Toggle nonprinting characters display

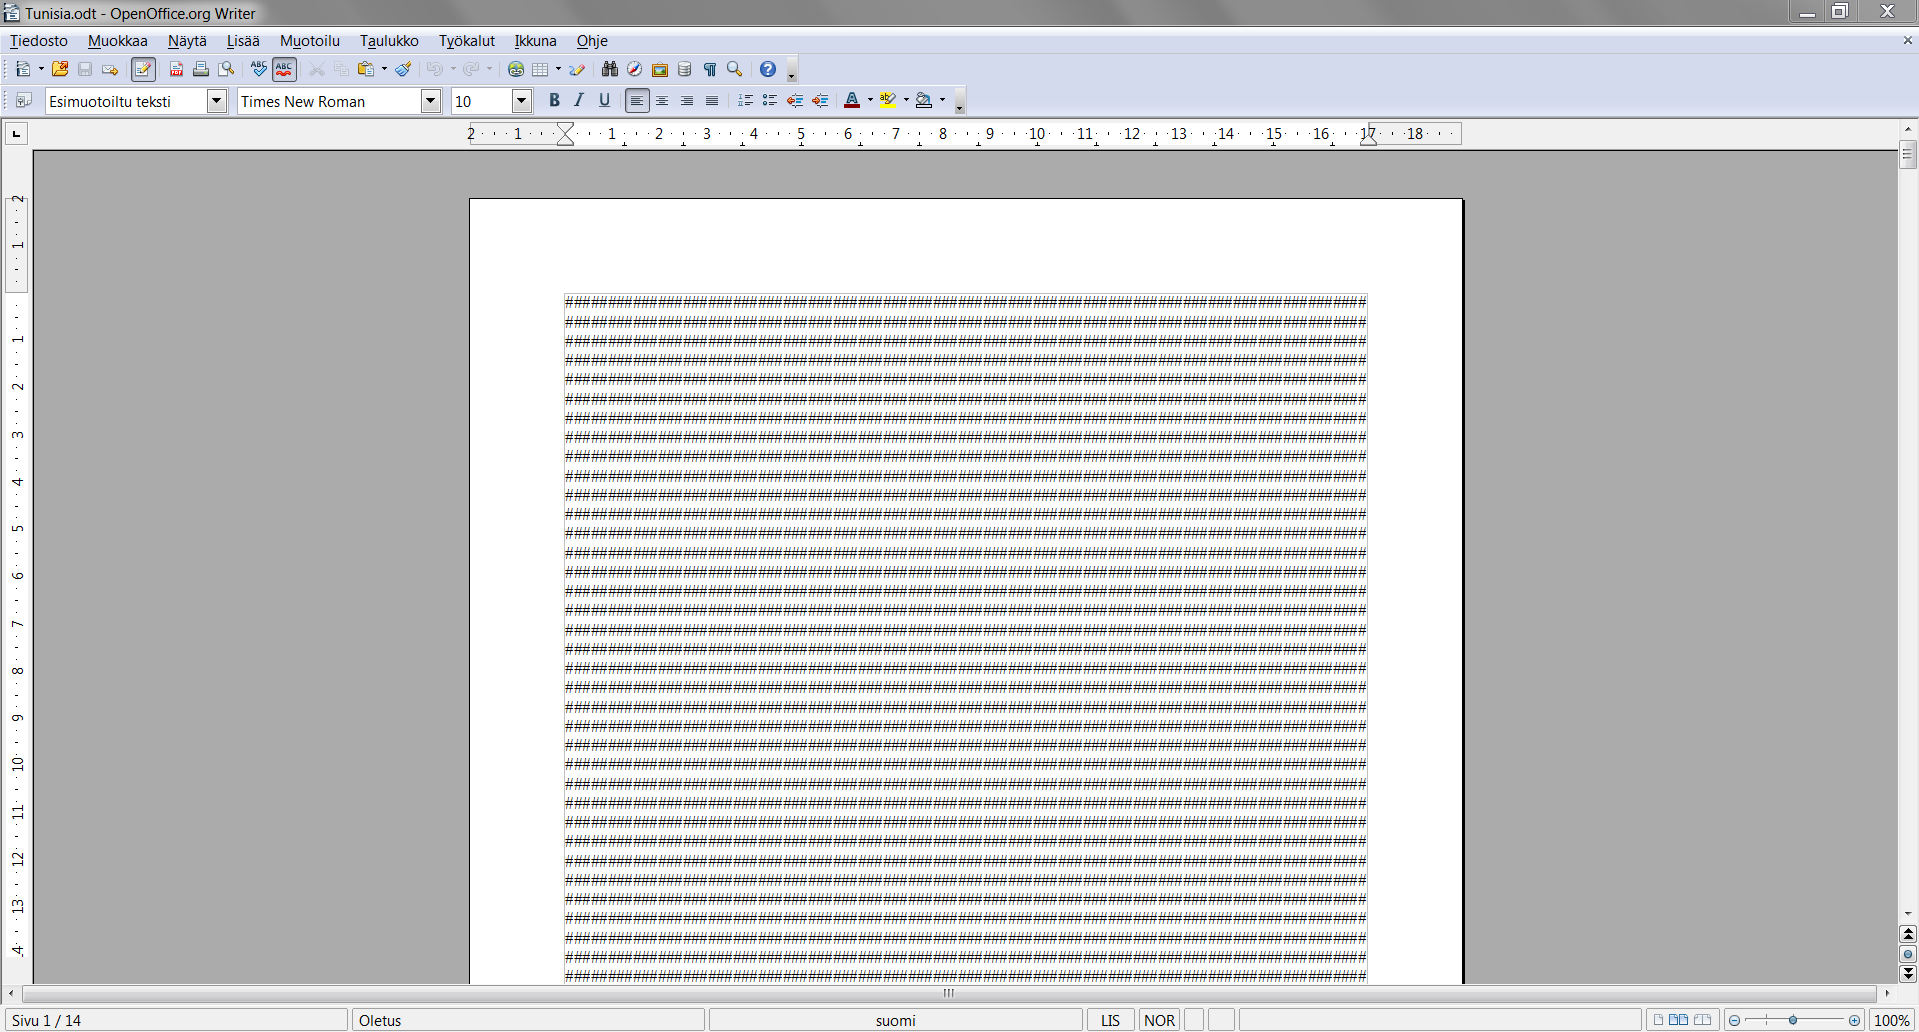710,70
